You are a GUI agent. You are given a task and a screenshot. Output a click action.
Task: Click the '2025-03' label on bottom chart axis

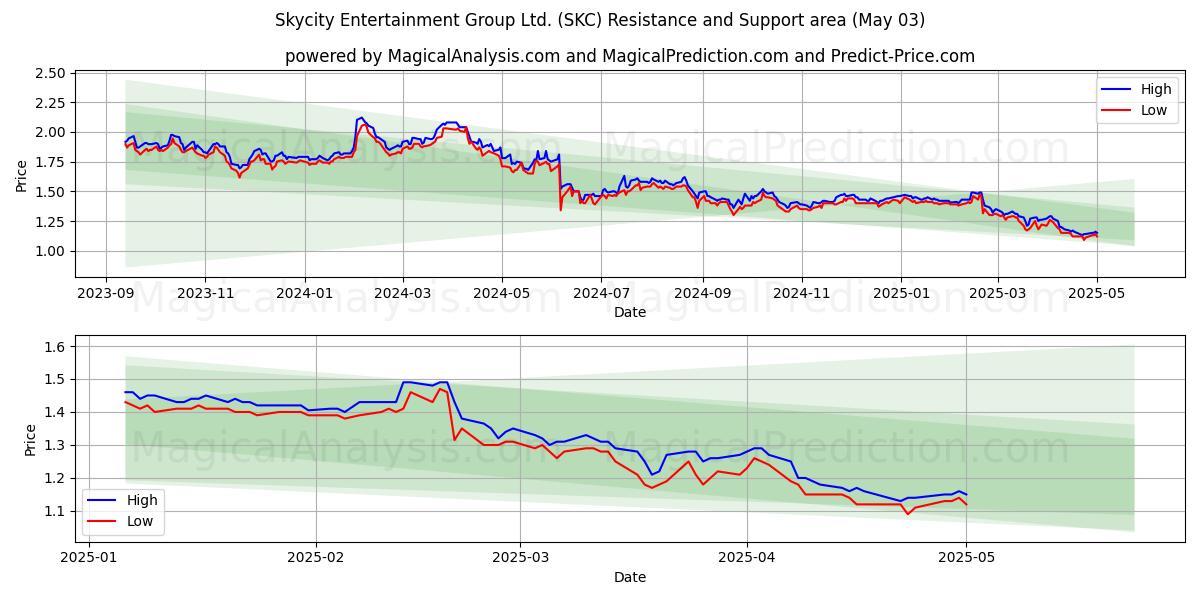[521, 559]
